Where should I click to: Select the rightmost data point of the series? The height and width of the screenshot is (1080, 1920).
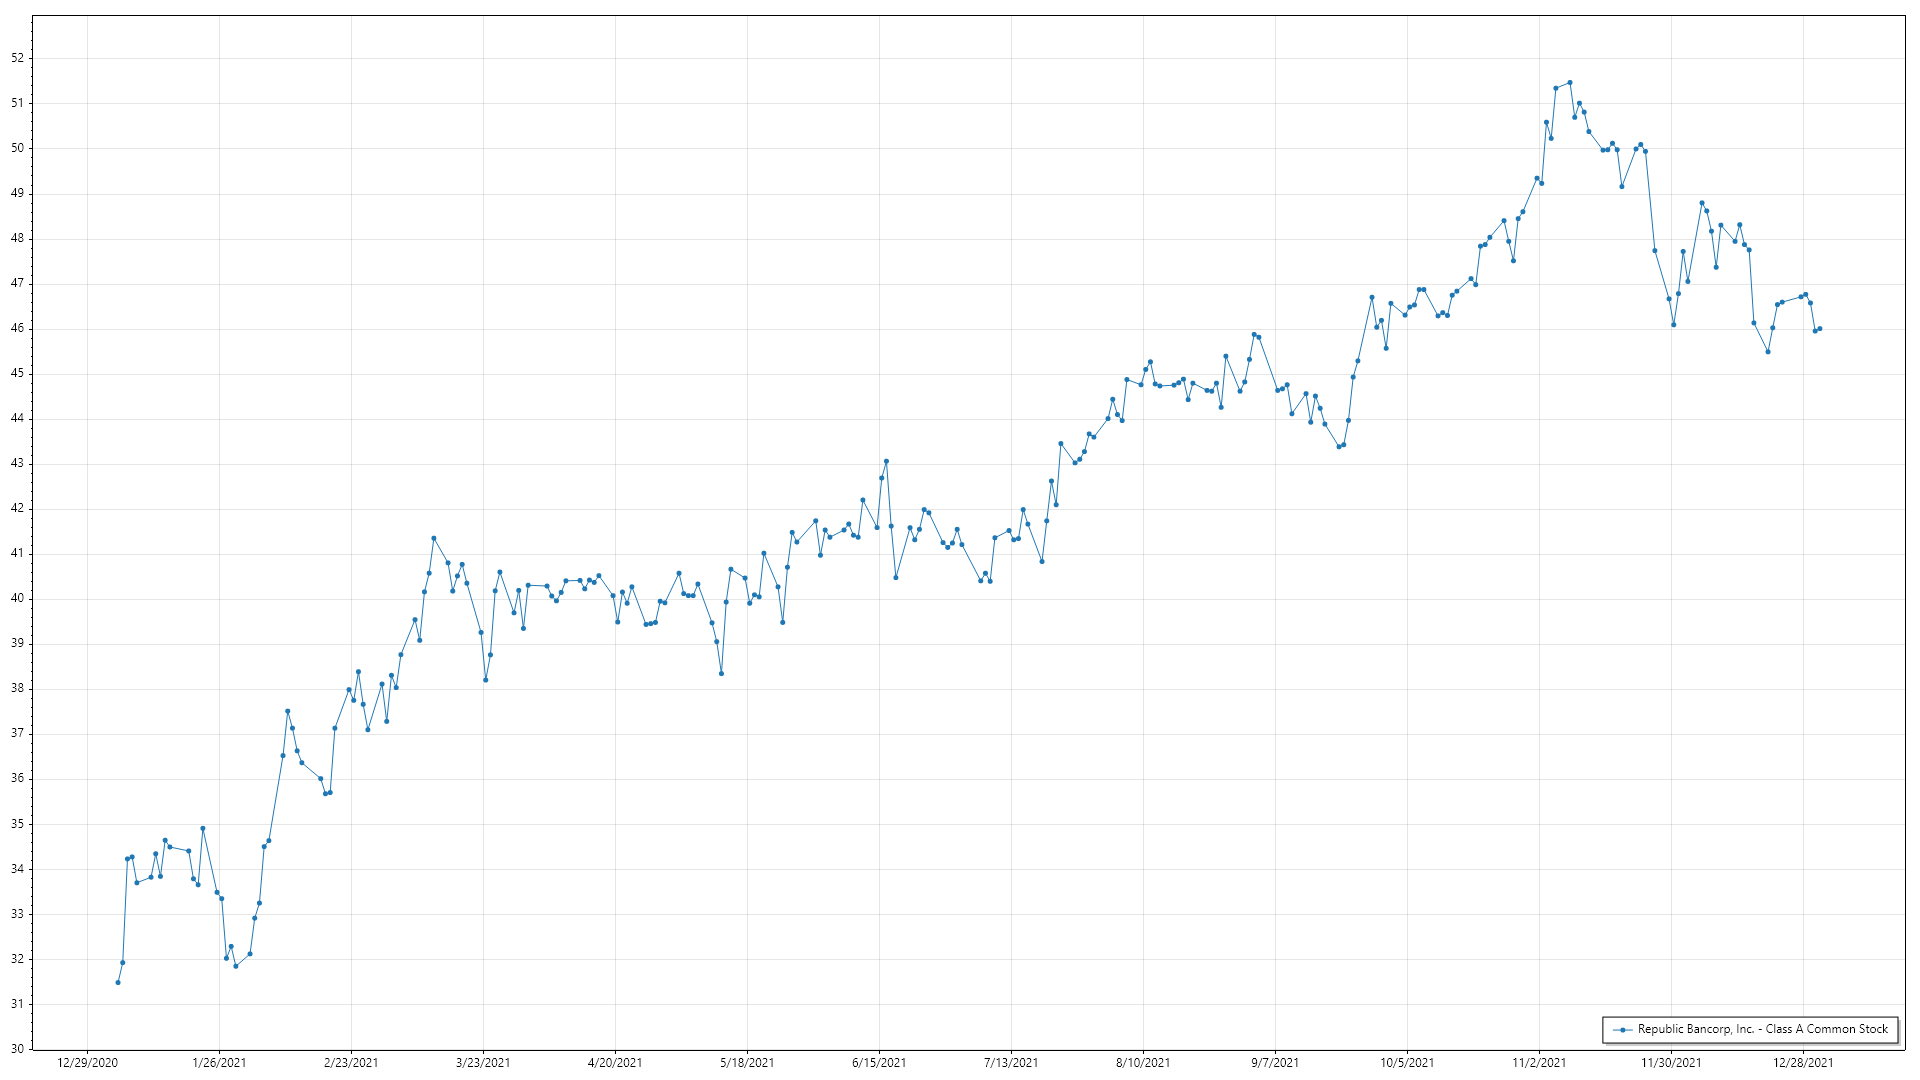tap(1819, 328)
